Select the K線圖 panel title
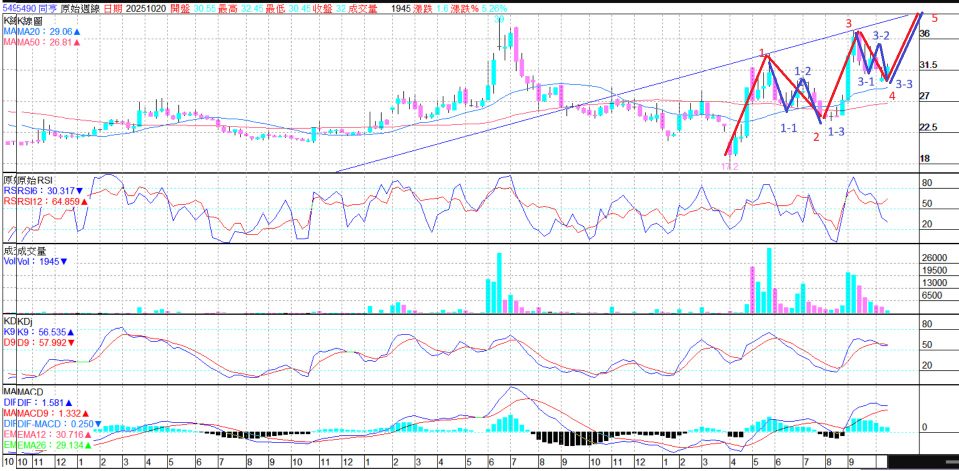 pos(28,21)
